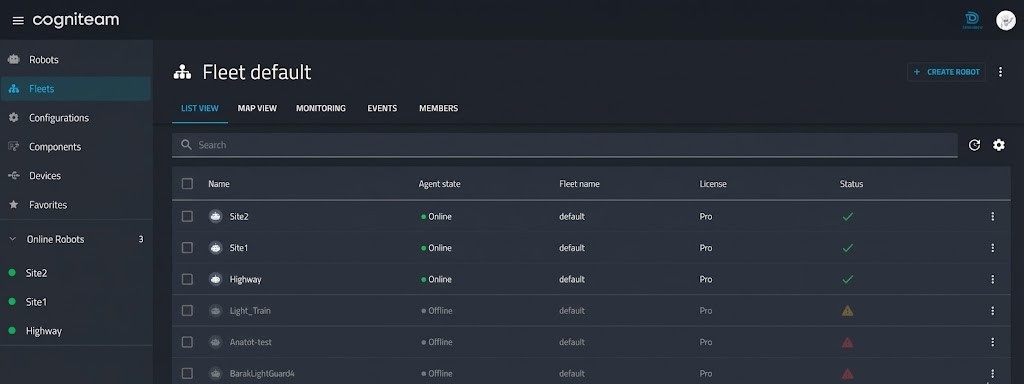Sort by the Status column header

852,184
